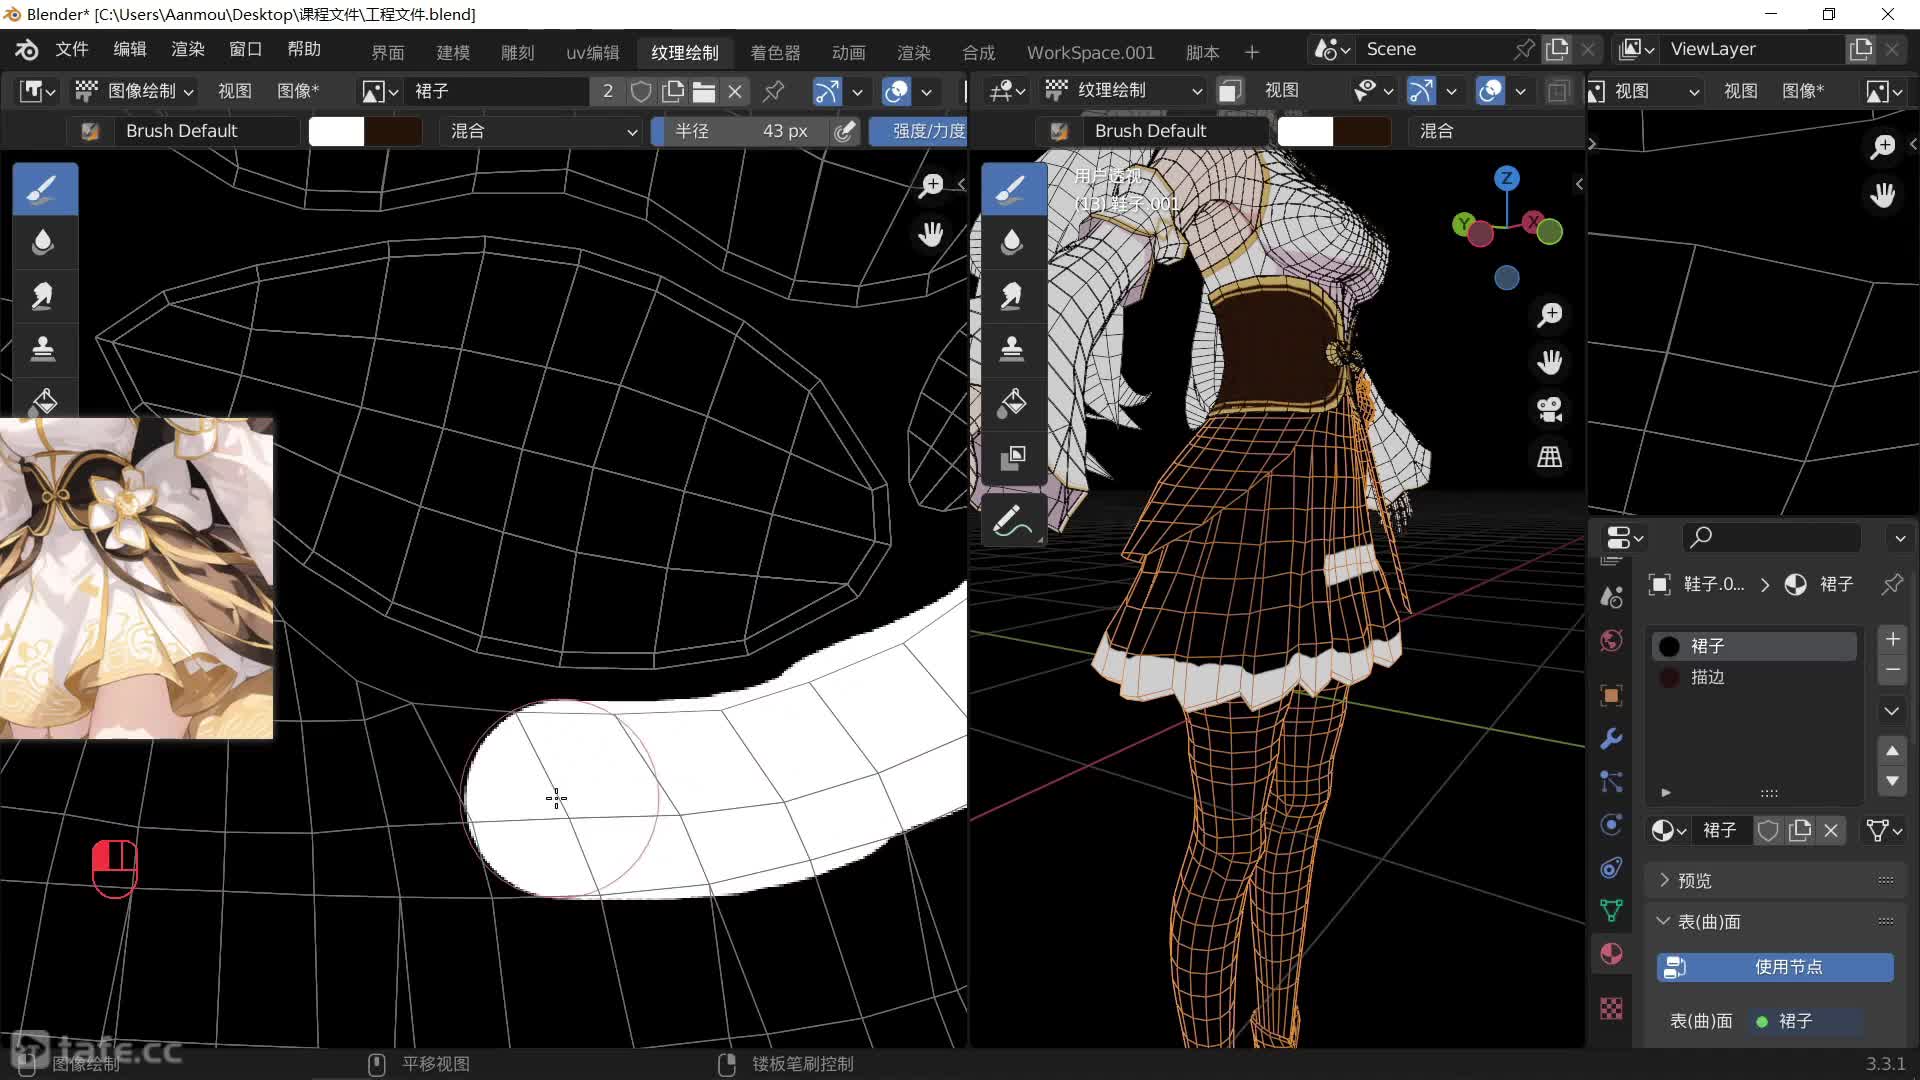The width and height of the screenshot is (1920, 1080).
Task: Select the Fill bucket tool in 3D viewport
Action: (1013, 403)
